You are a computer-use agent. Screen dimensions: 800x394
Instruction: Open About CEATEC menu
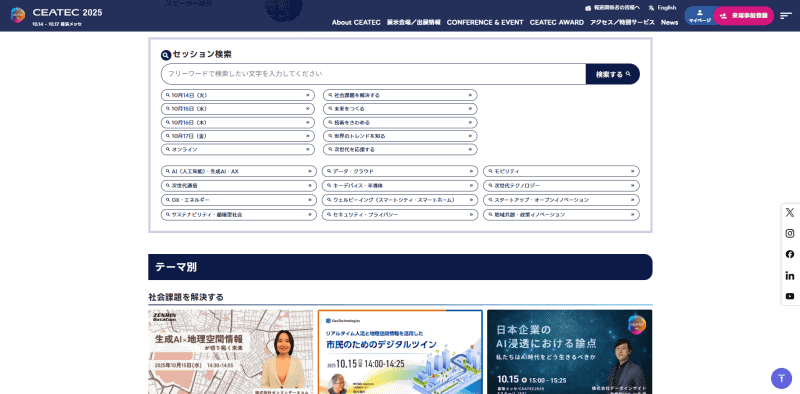356,22
